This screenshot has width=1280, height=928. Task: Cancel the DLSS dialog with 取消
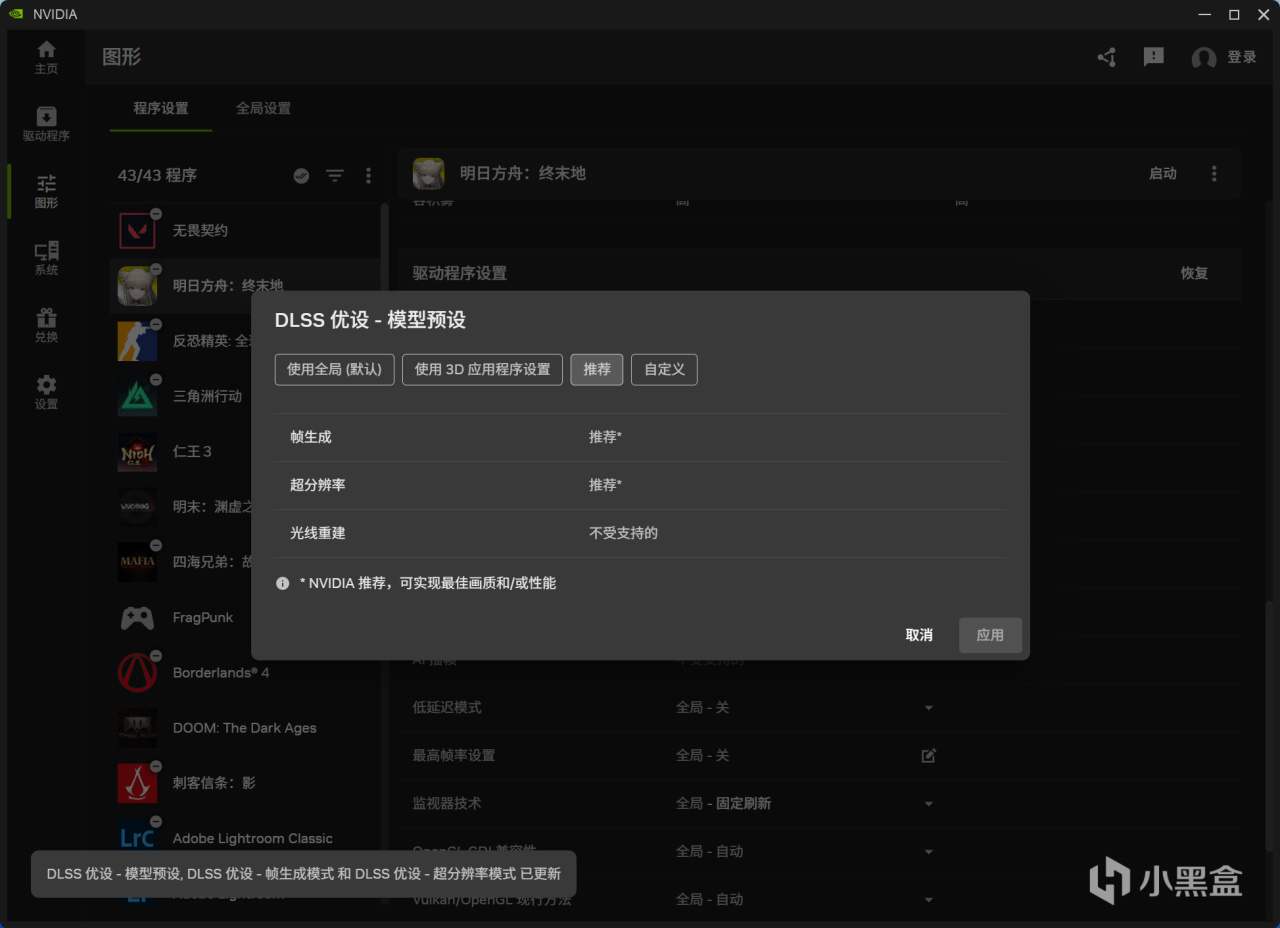(x=919, y=635)
